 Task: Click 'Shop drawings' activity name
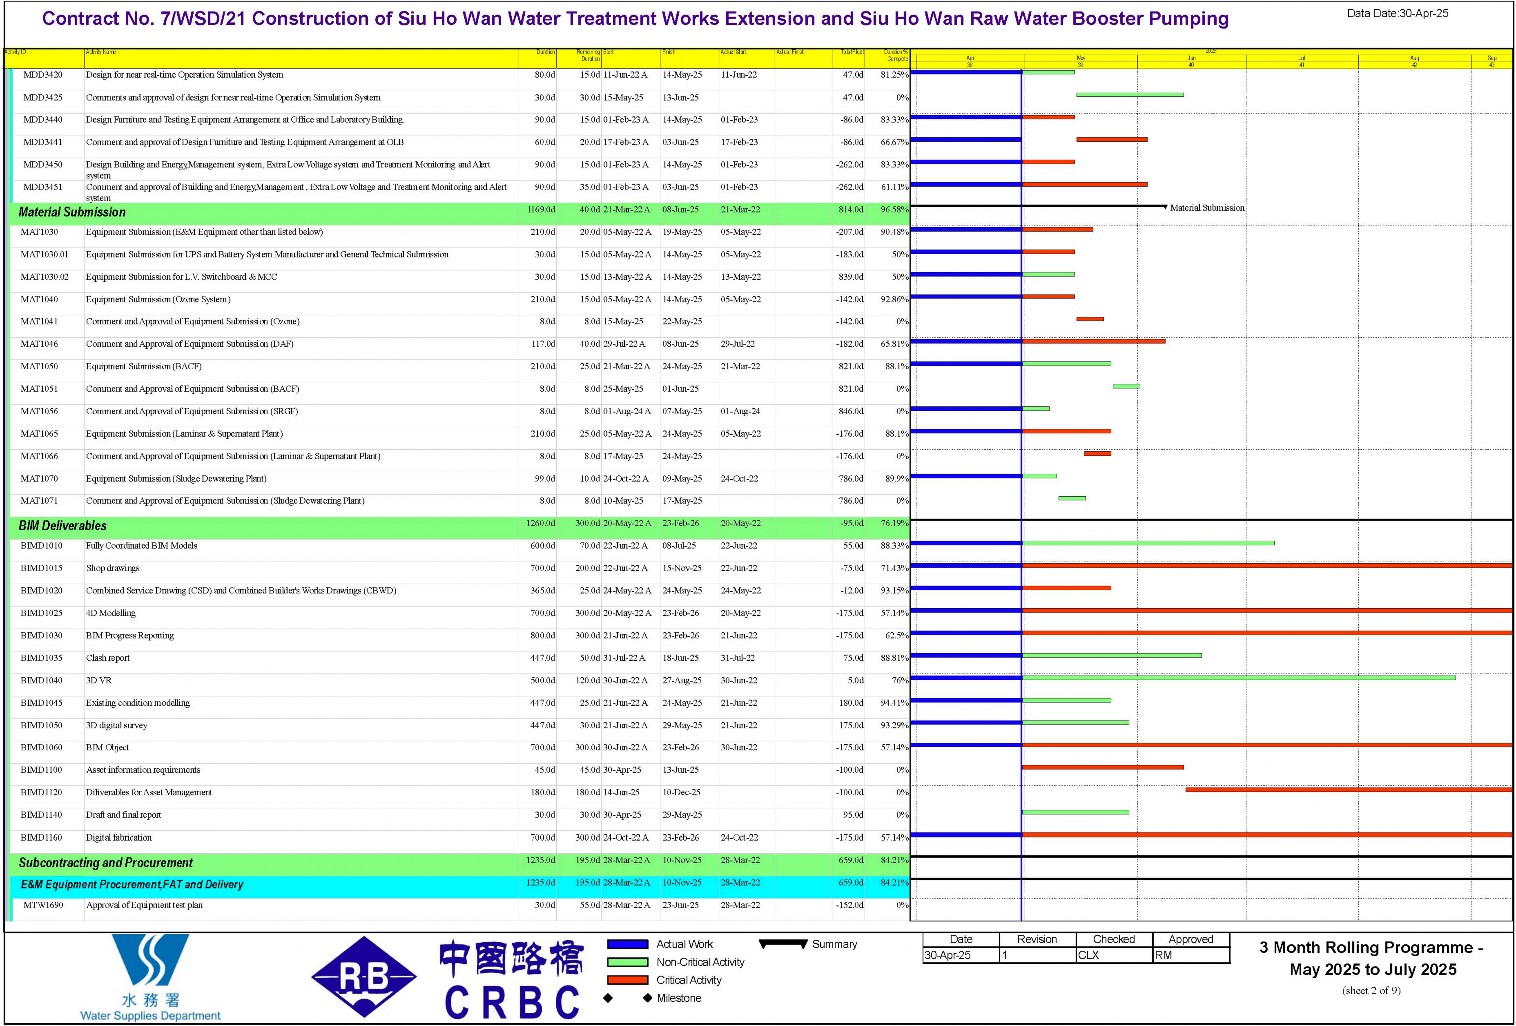click(112, 568)
